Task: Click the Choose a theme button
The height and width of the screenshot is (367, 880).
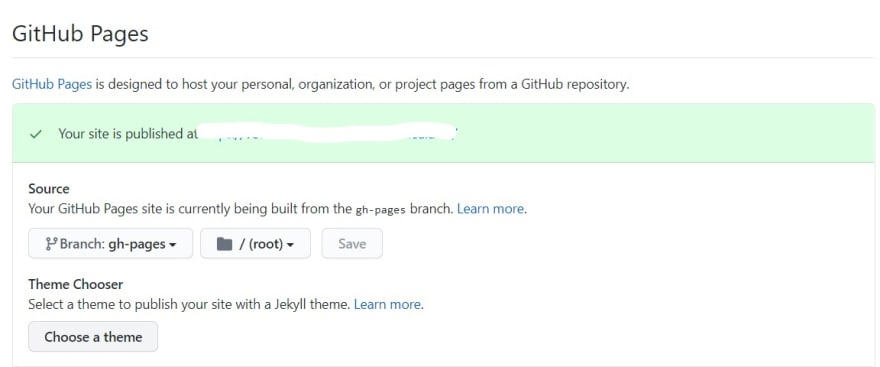Action: tap(93, 337)
